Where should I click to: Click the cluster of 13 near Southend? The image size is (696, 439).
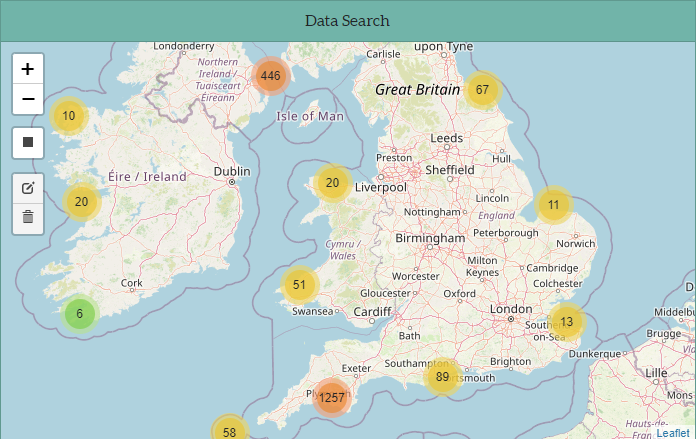(x=566, y=321)
